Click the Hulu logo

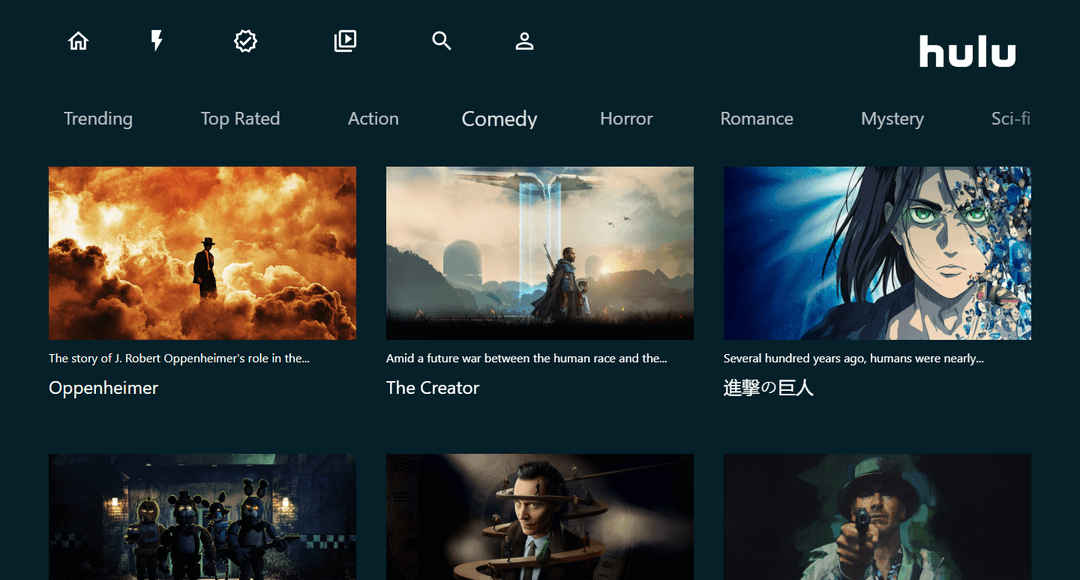tap(967, 52)
